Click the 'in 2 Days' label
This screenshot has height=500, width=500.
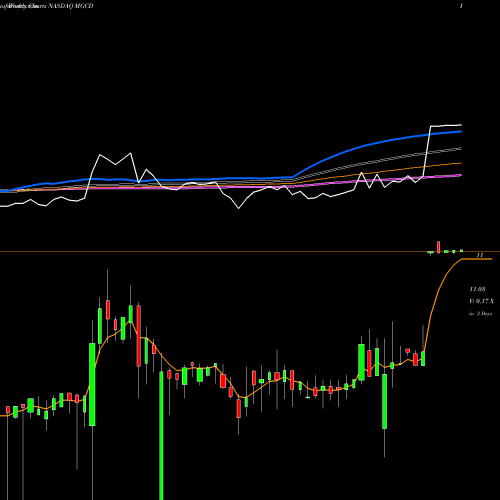tap(480, 314)
